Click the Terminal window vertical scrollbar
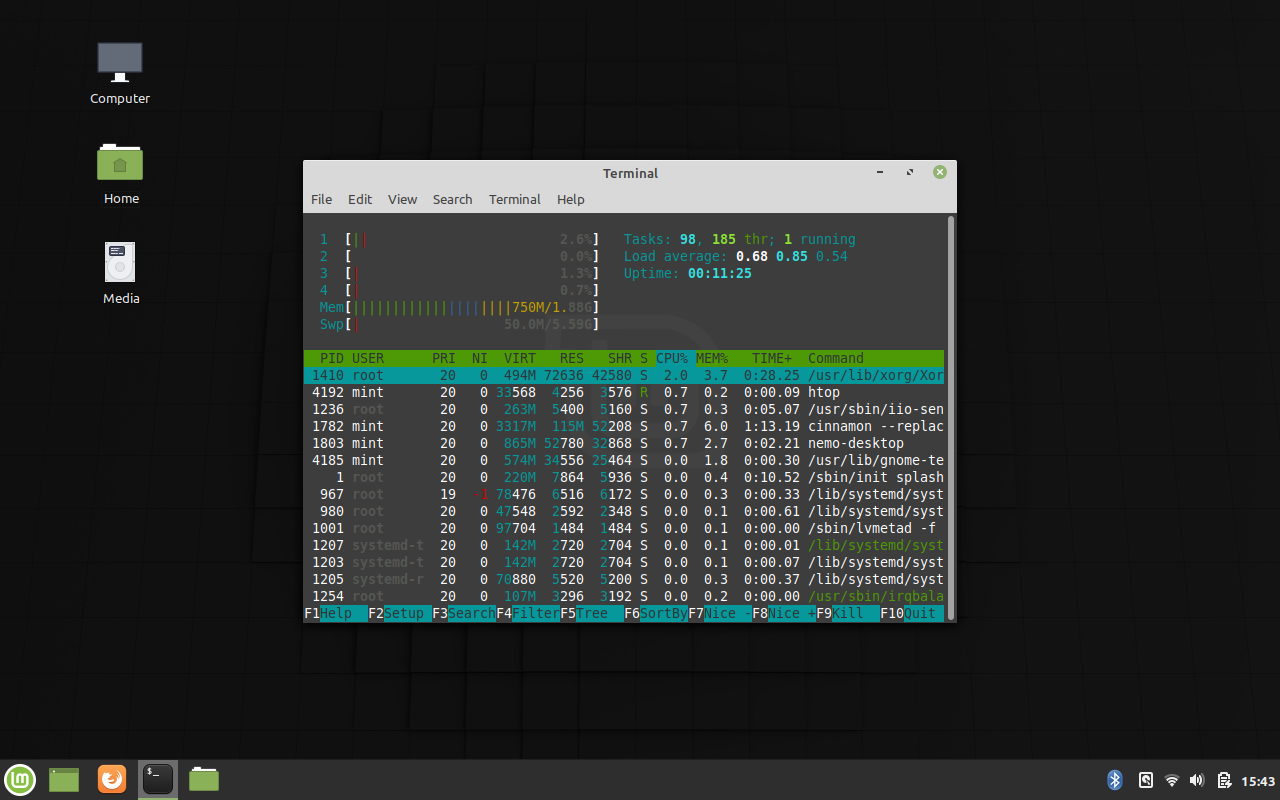 tap(950, 417)
